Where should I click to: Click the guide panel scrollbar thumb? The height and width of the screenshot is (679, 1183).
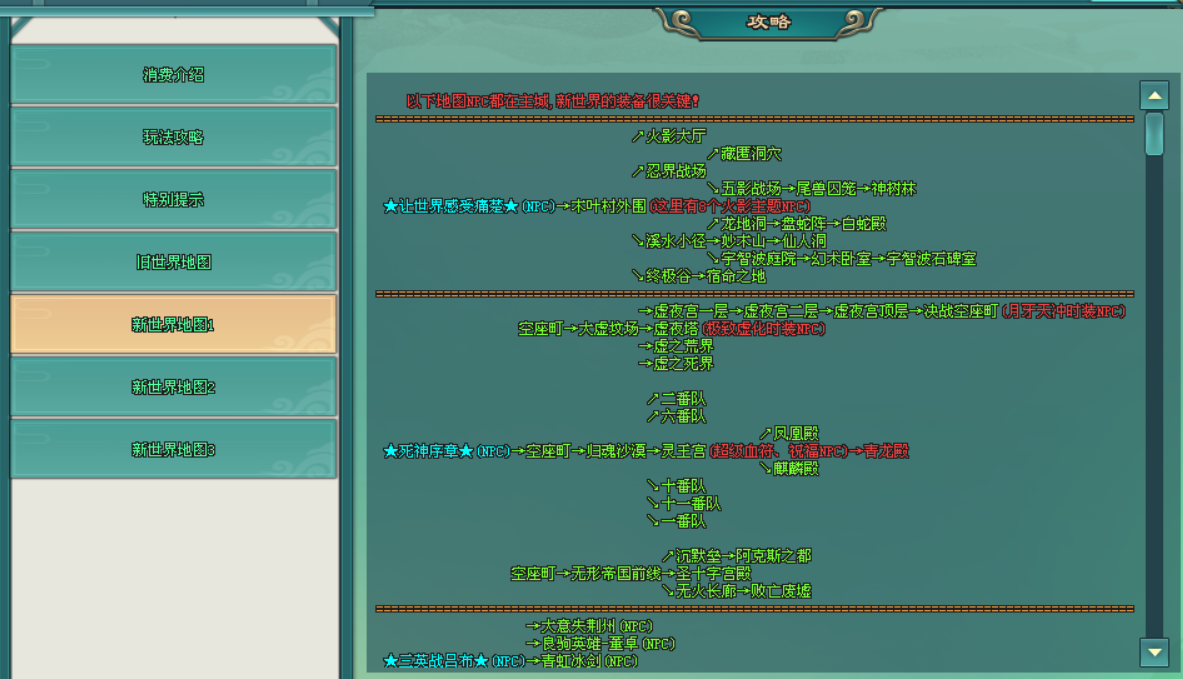click(1154, 134)
